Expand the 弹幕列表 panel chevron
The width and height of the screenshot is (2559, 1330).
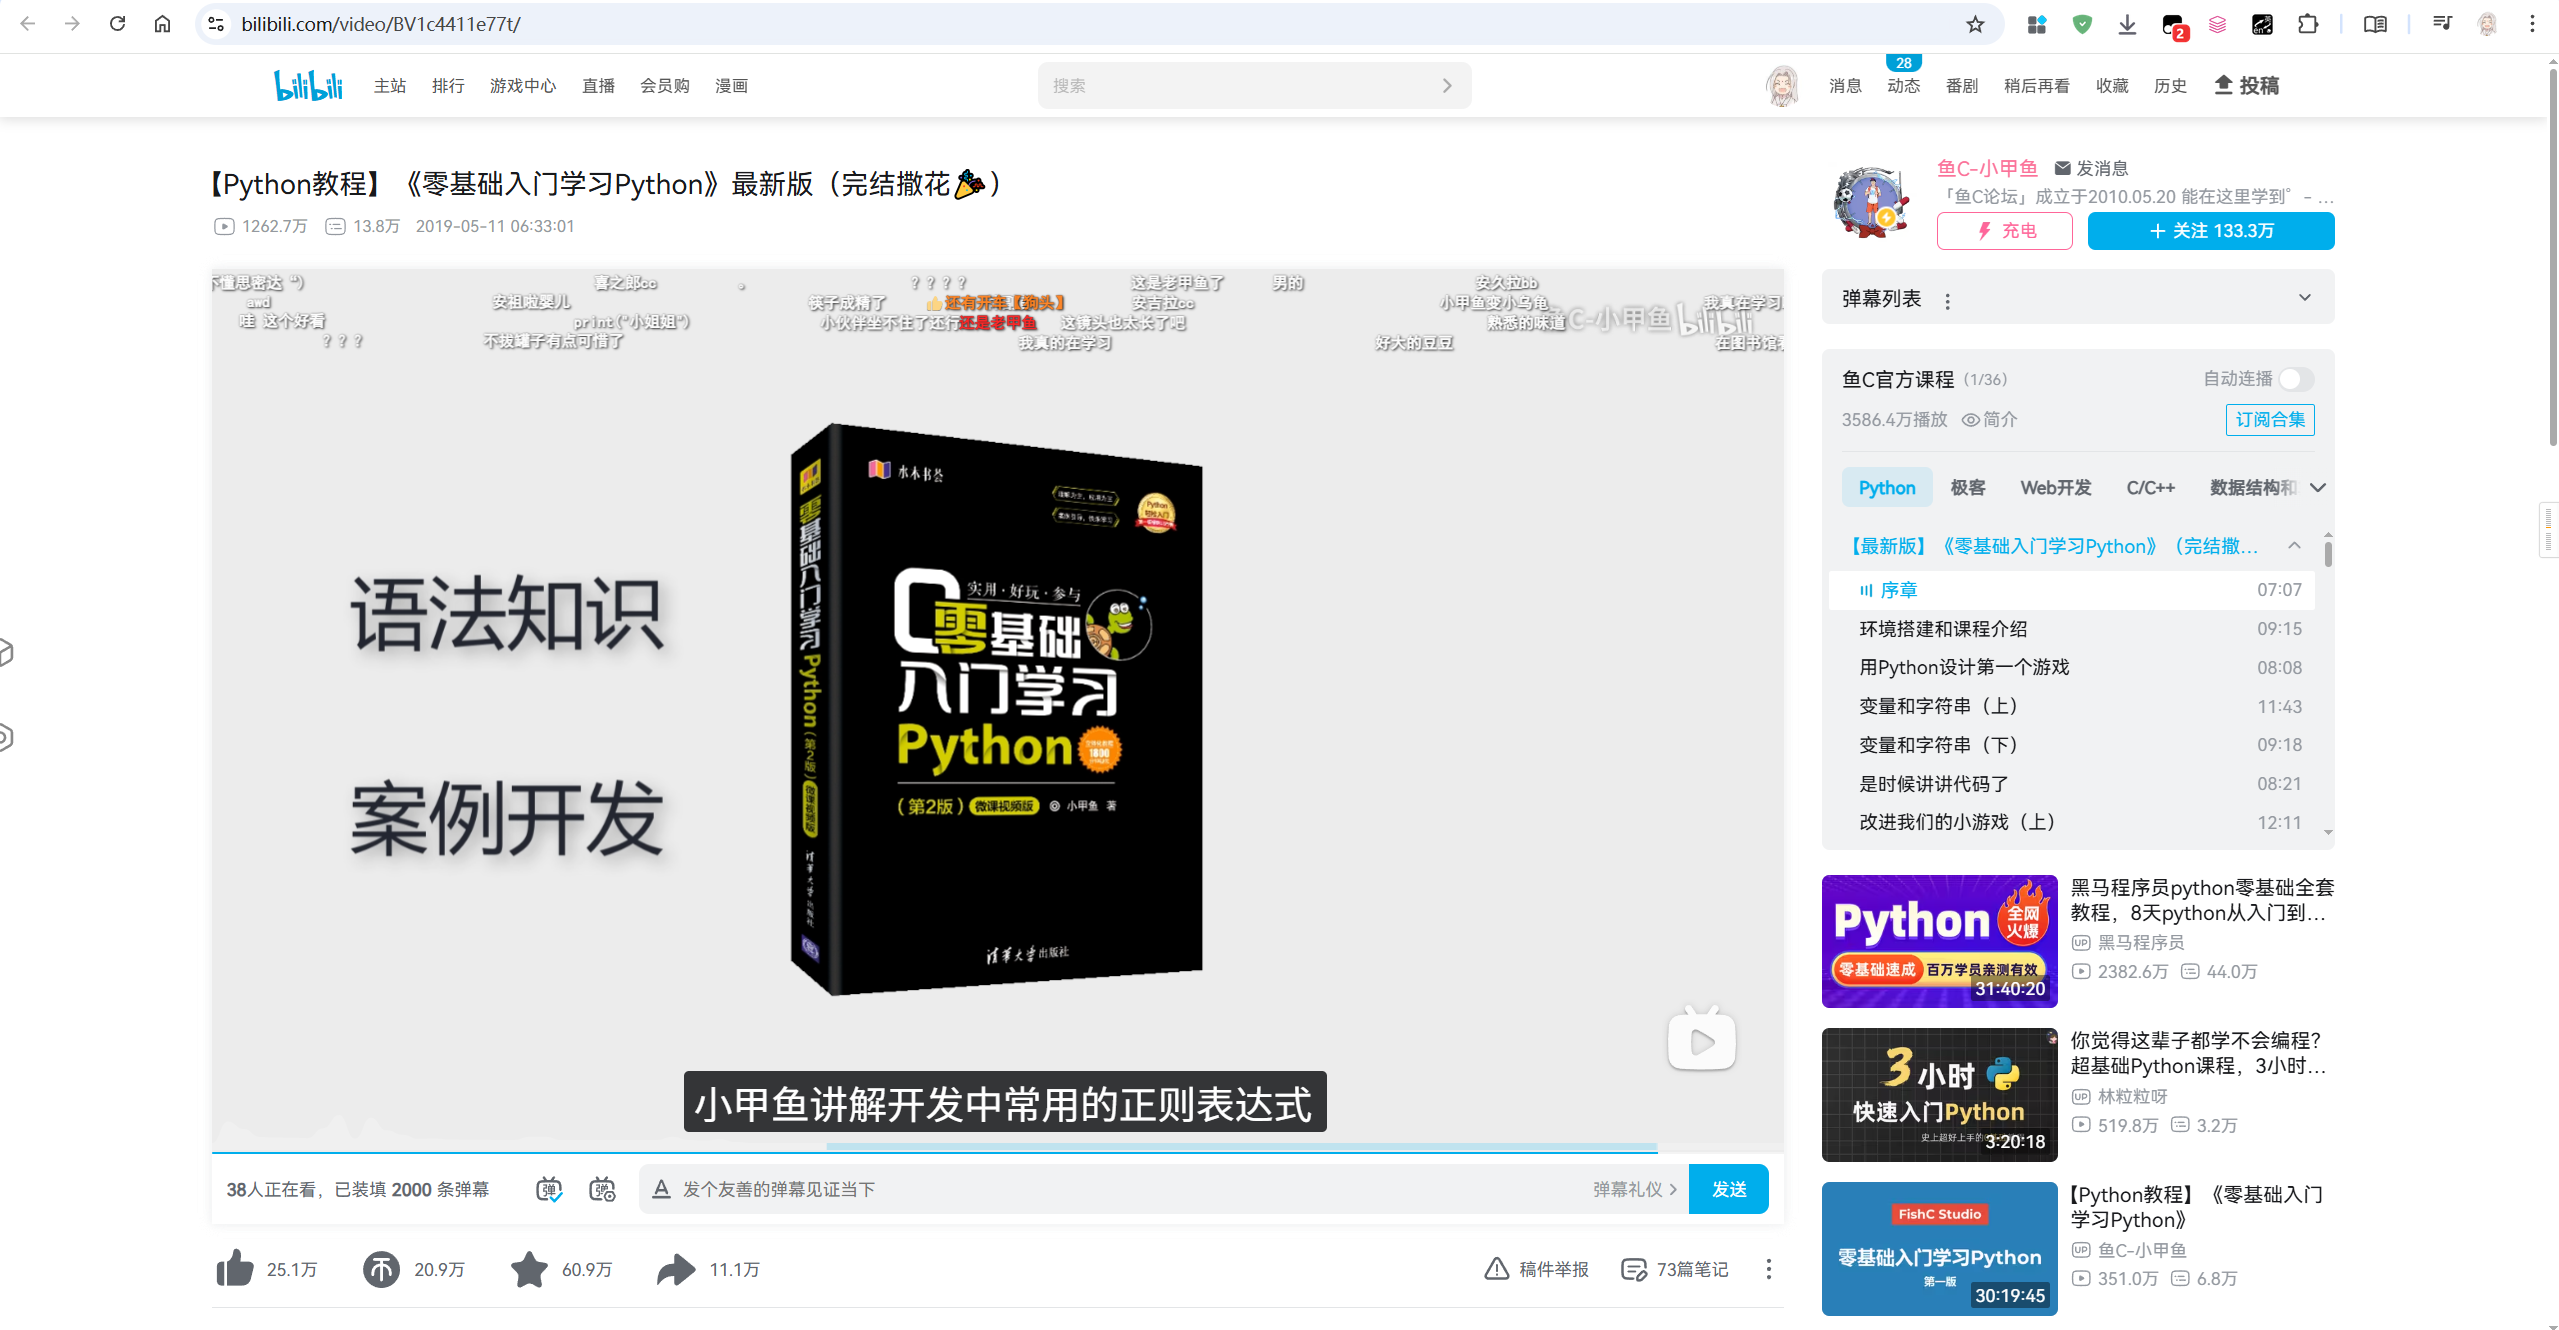pos(2304,298)
